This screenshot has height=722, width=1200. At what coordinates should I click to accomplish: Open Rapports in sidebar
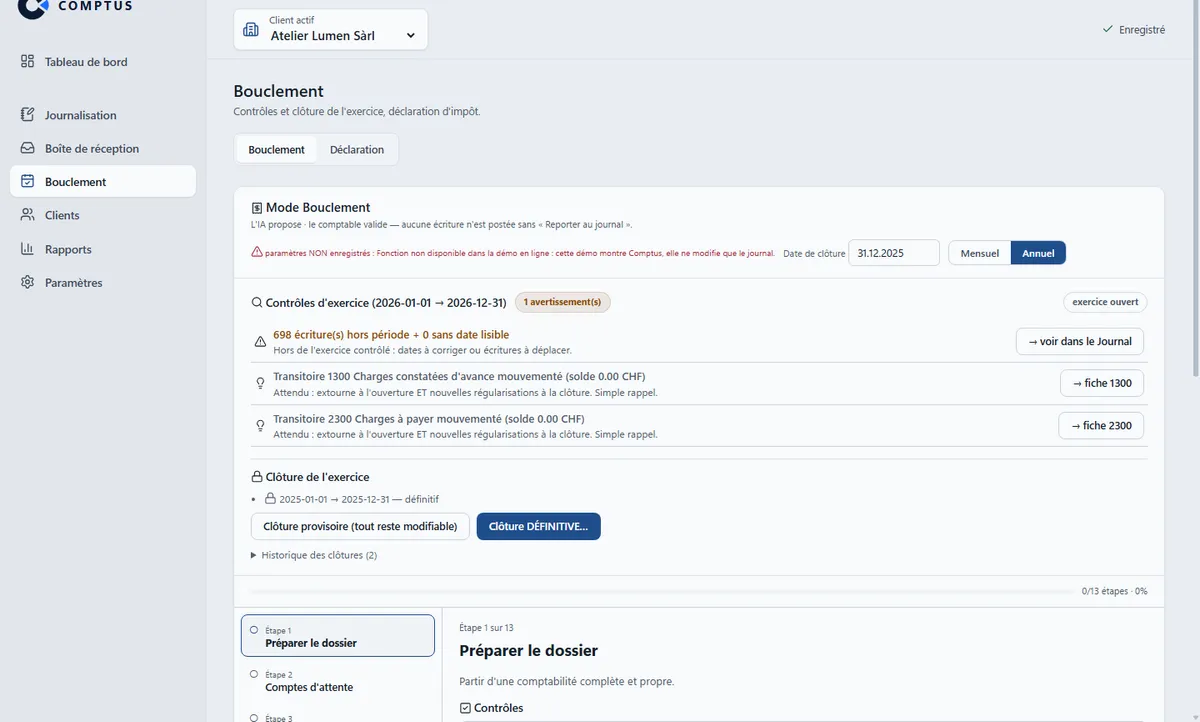(103, 249)
